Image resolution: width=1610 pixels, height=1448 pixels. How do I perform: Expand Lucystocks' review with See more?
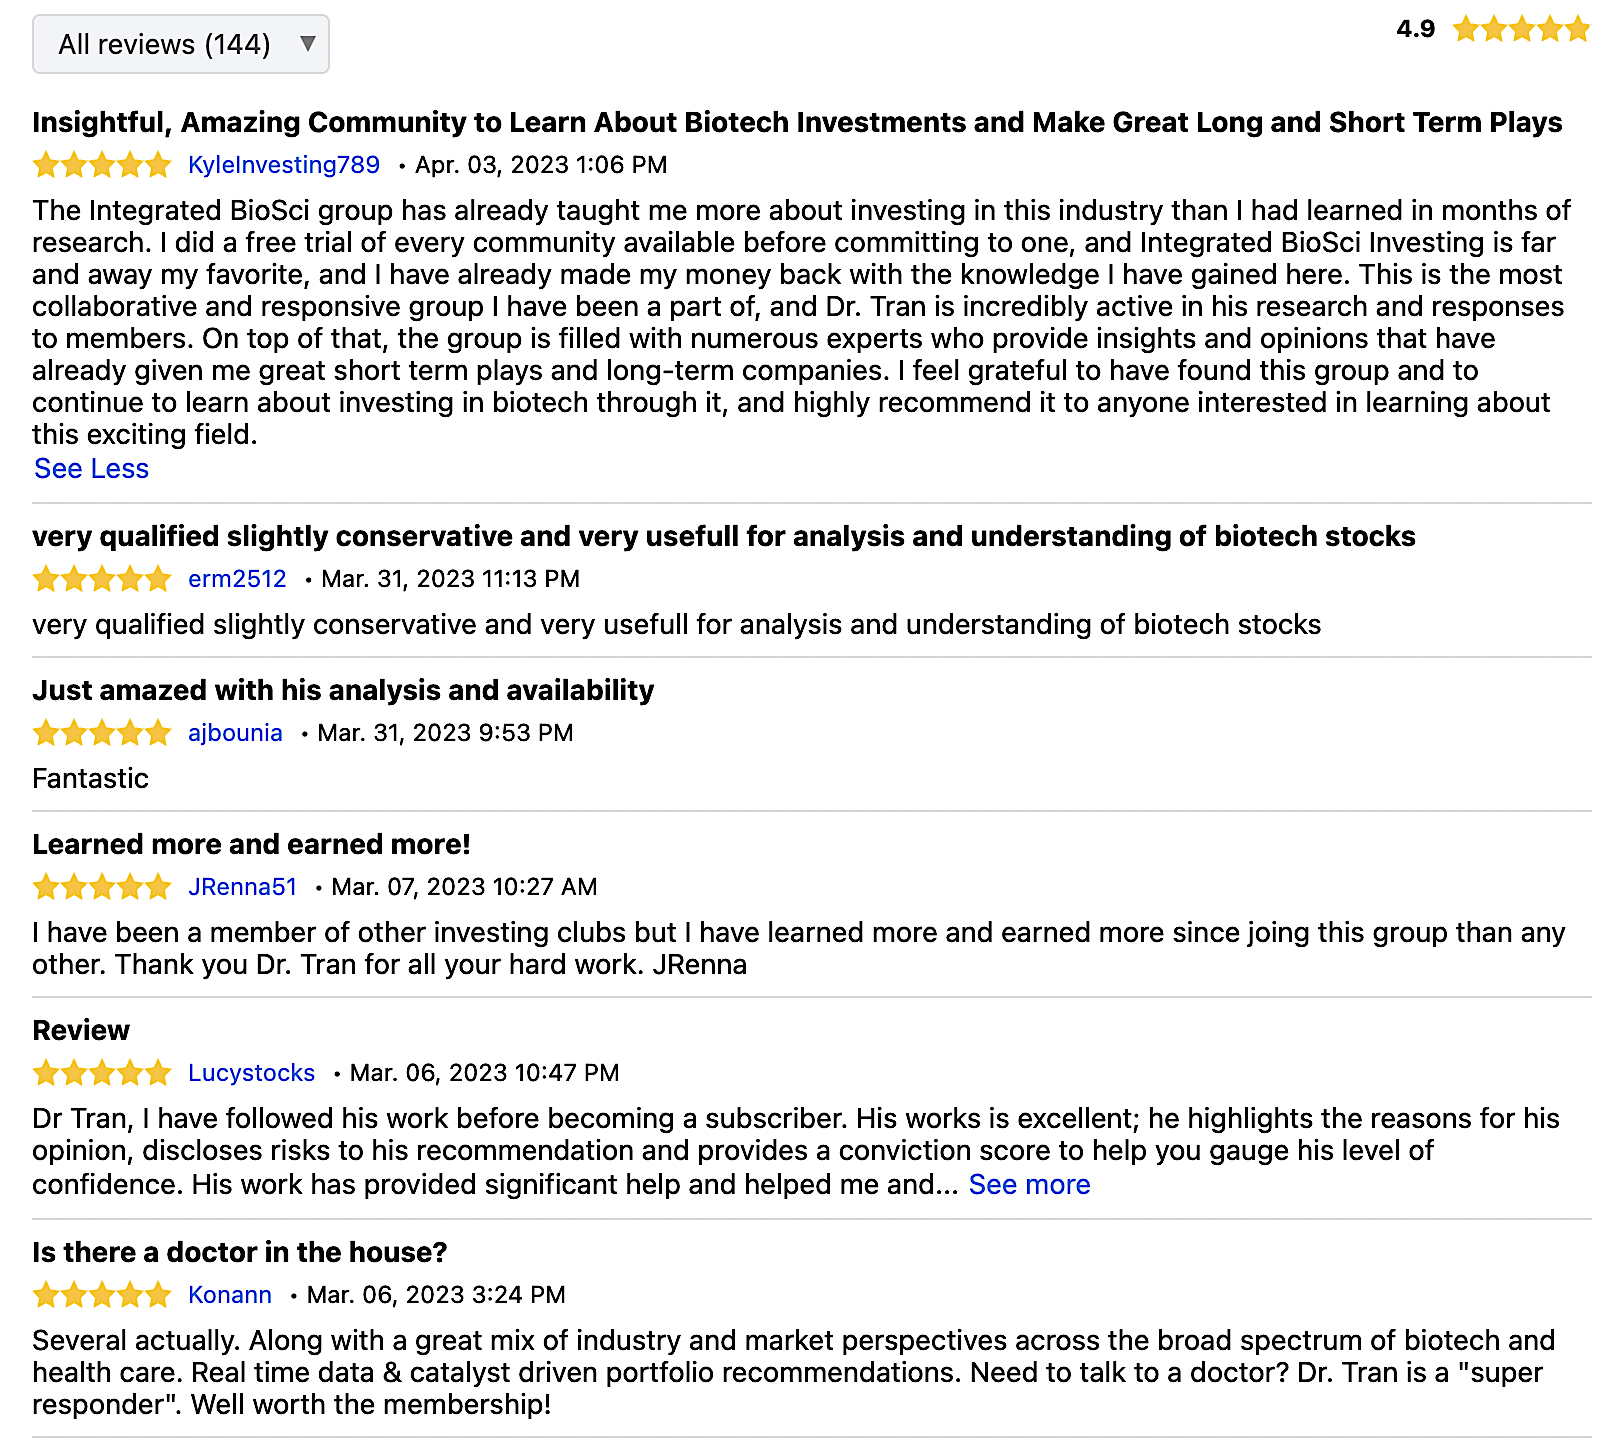1029,1185
